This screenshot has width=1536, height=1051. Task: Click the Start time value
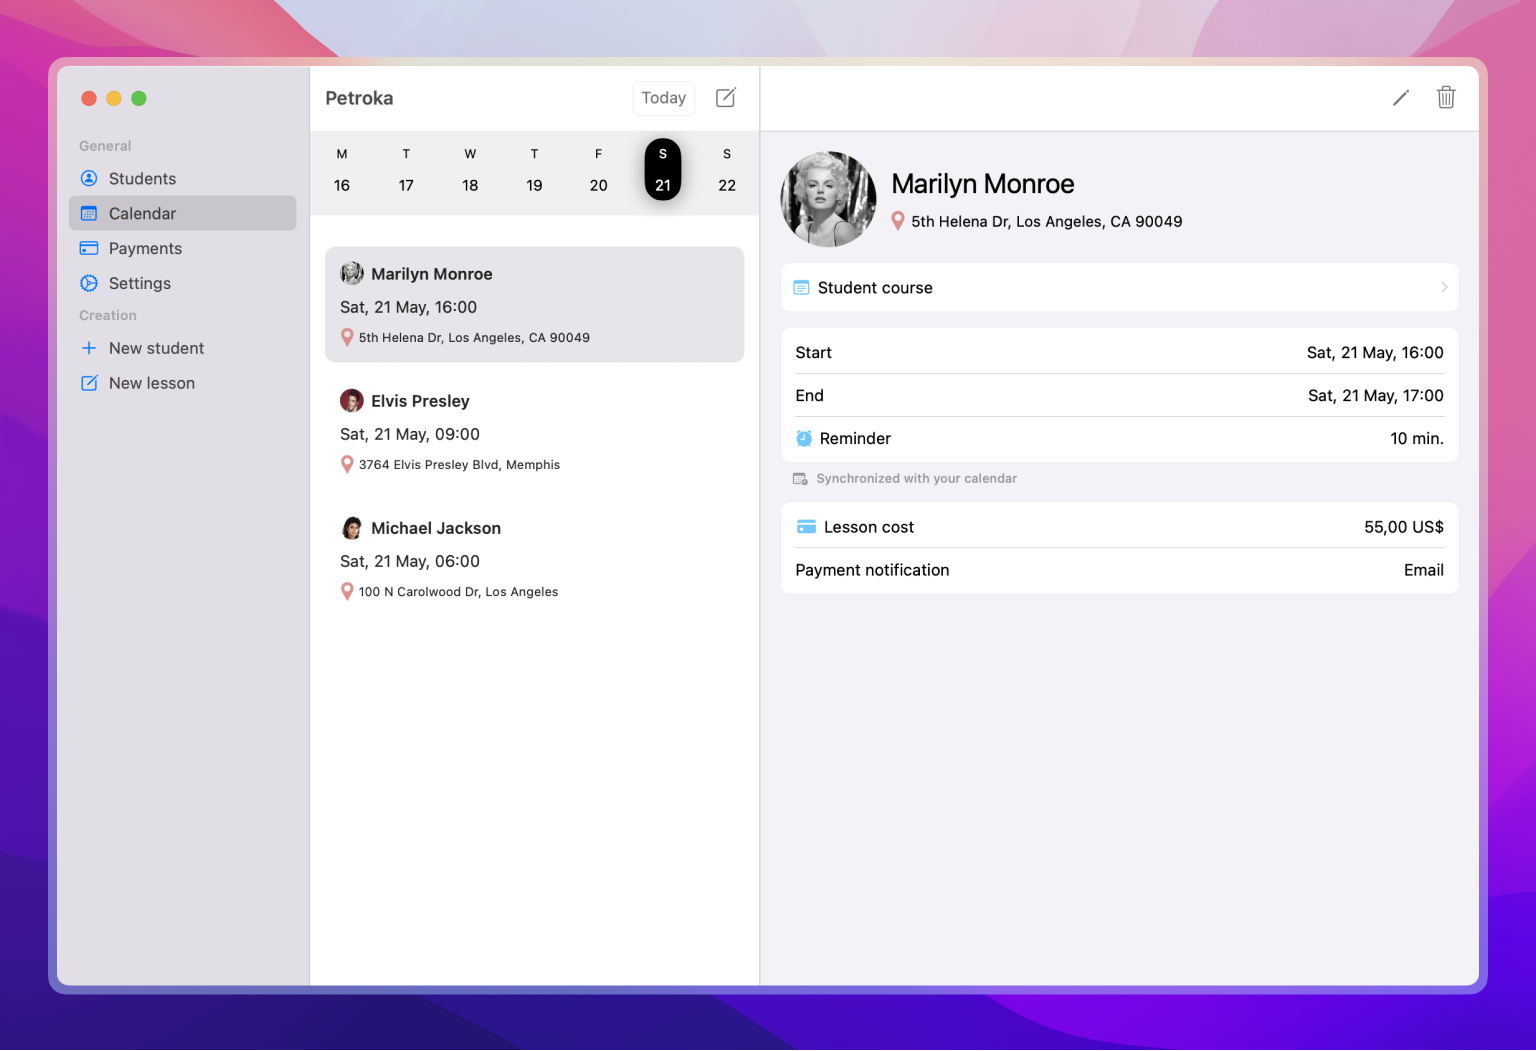[x=1375, y=353]
